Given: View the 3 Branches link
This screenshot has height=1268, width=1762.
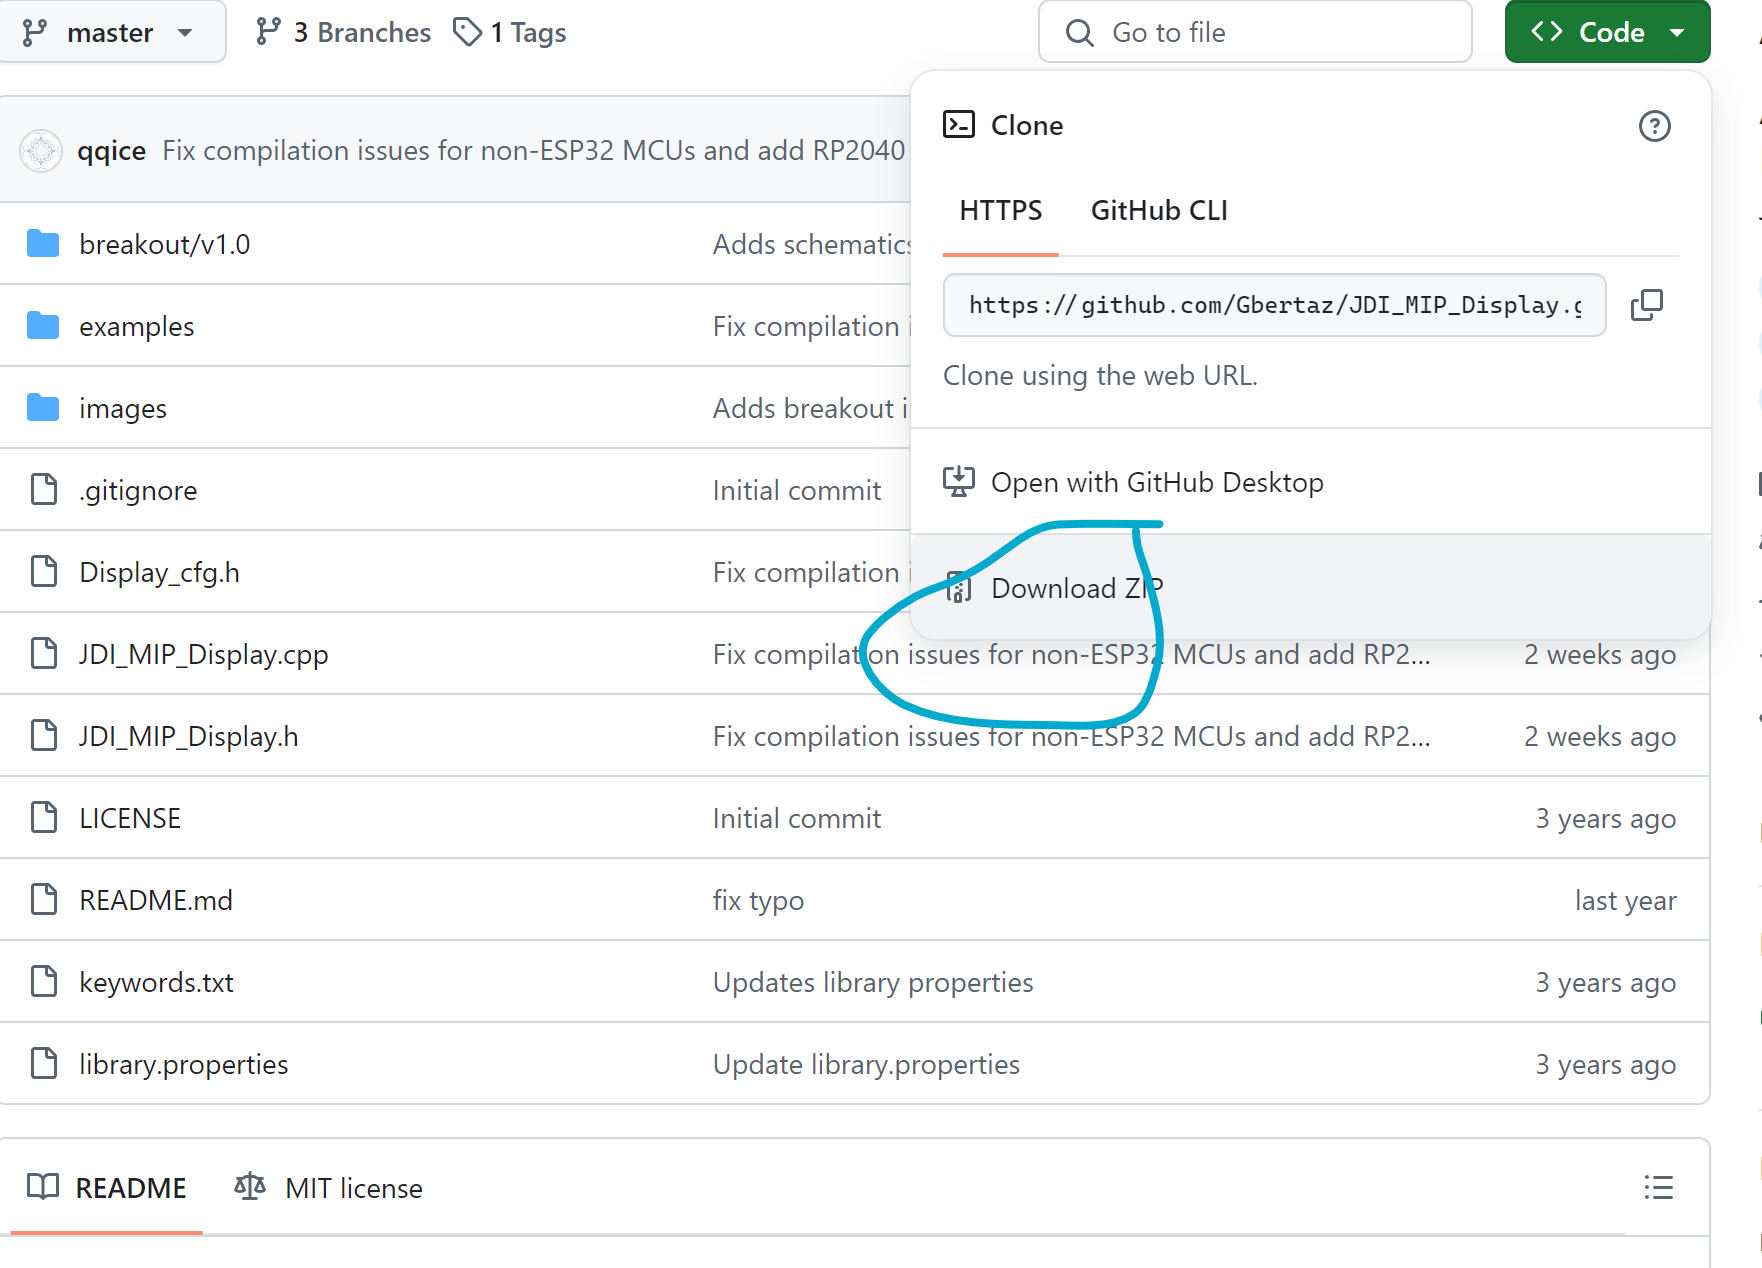Looking at the screenshot, I should [x=343, y=32].
